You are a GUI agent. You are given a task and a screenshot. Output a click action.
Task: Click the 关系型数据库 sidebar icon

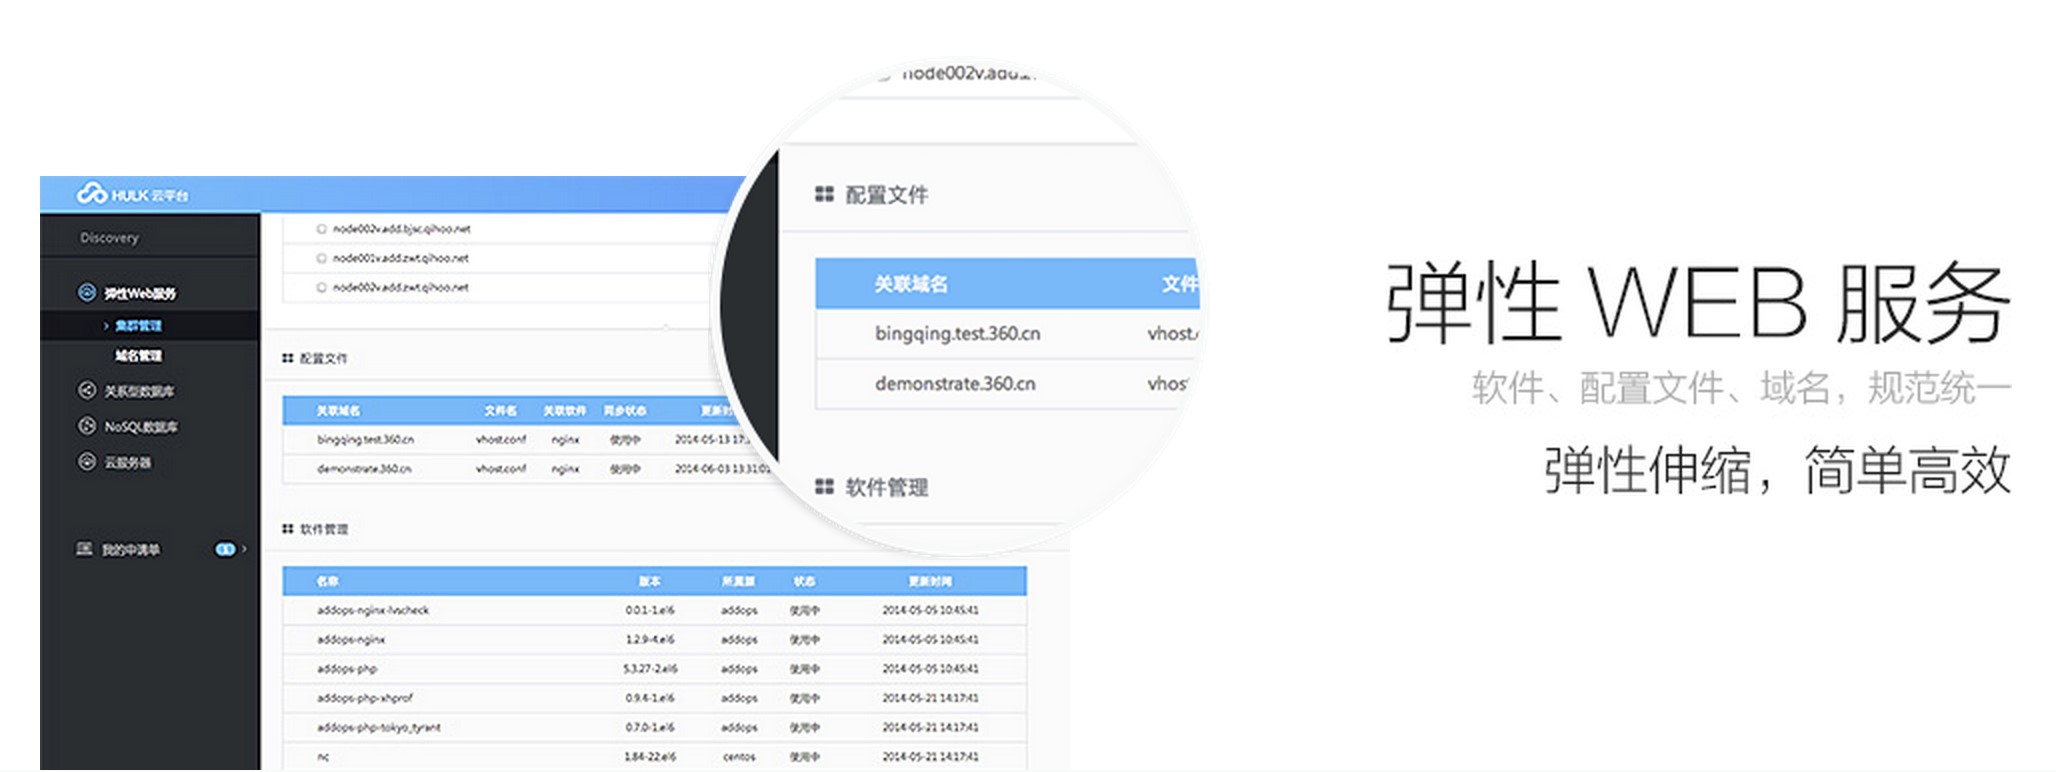[87, 390]
